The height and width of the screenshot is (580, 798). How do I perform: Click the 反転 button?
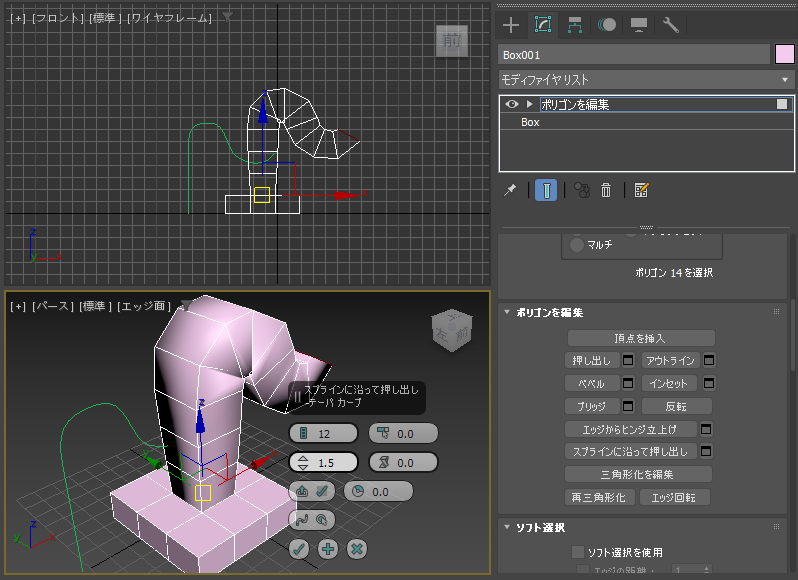click(x=676, y=407)
